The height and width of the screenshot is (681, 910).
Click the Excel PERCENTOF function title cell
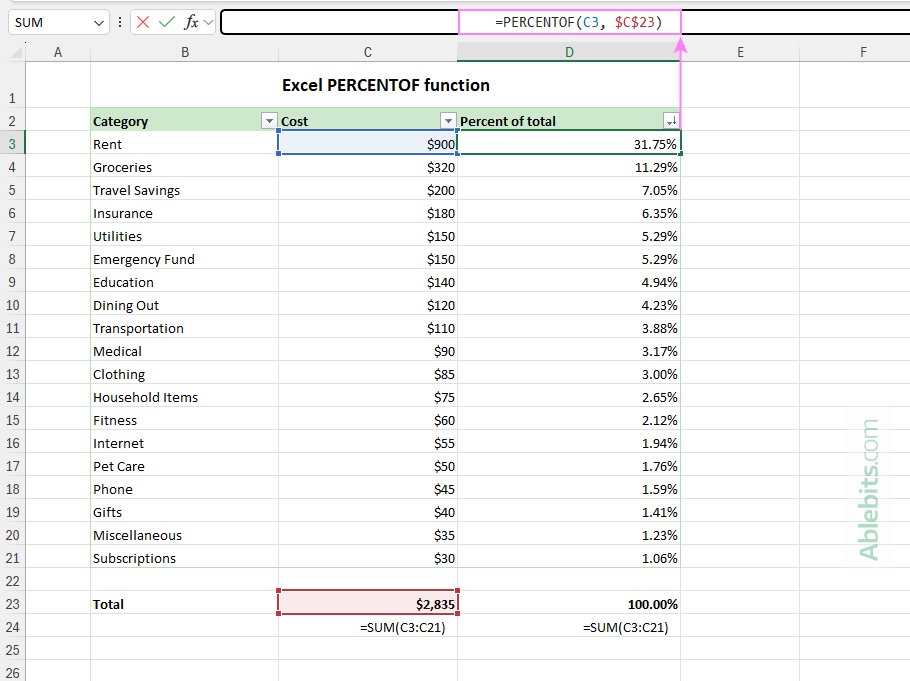pos(385,86)
